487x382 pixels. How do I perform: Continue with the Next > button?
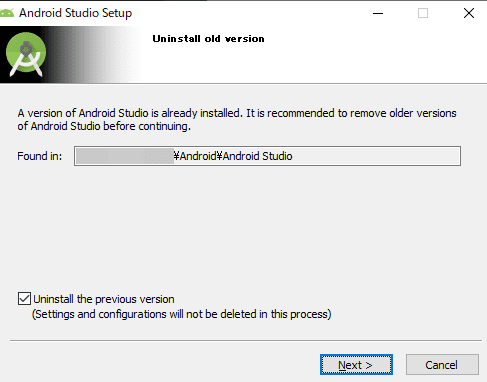pyautogui.click(x=356, y=365)
